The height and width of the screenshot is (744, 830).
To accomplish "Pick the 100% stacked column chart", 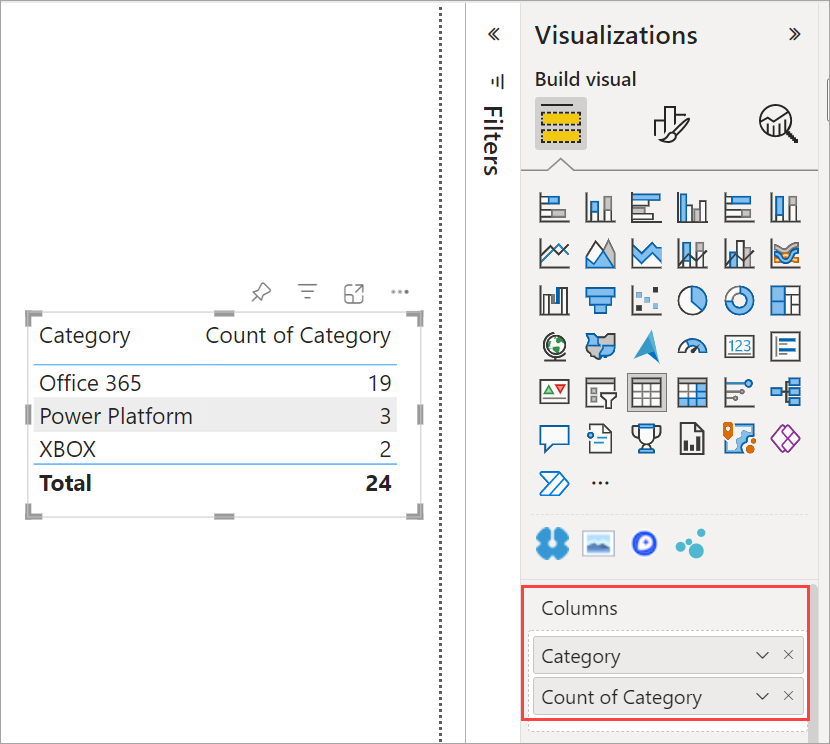I will [786, 207].
